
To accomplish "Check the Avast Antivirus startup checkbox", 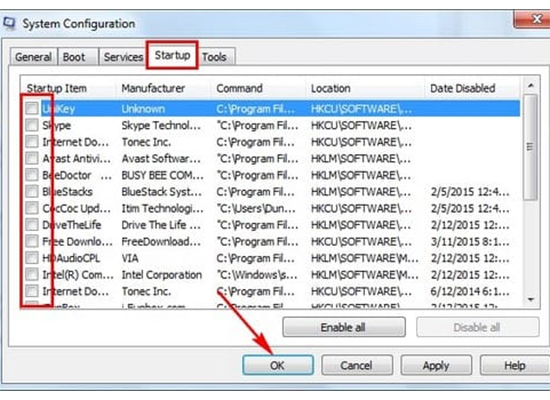I will tap(32, 158).
